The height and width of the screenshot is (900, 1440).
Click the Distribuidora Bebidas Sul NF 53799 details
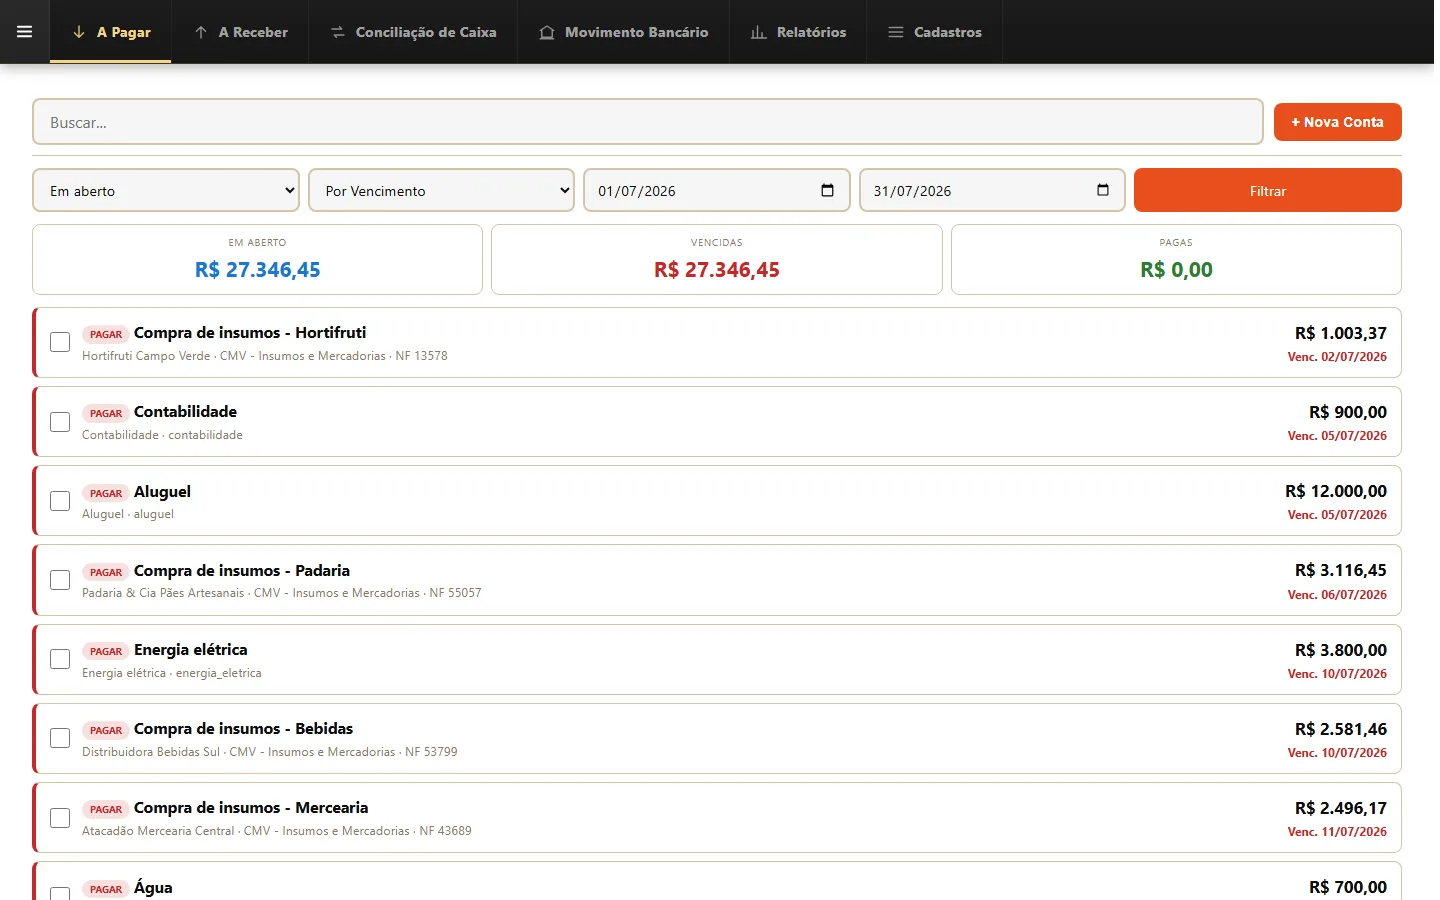[270, 752]
